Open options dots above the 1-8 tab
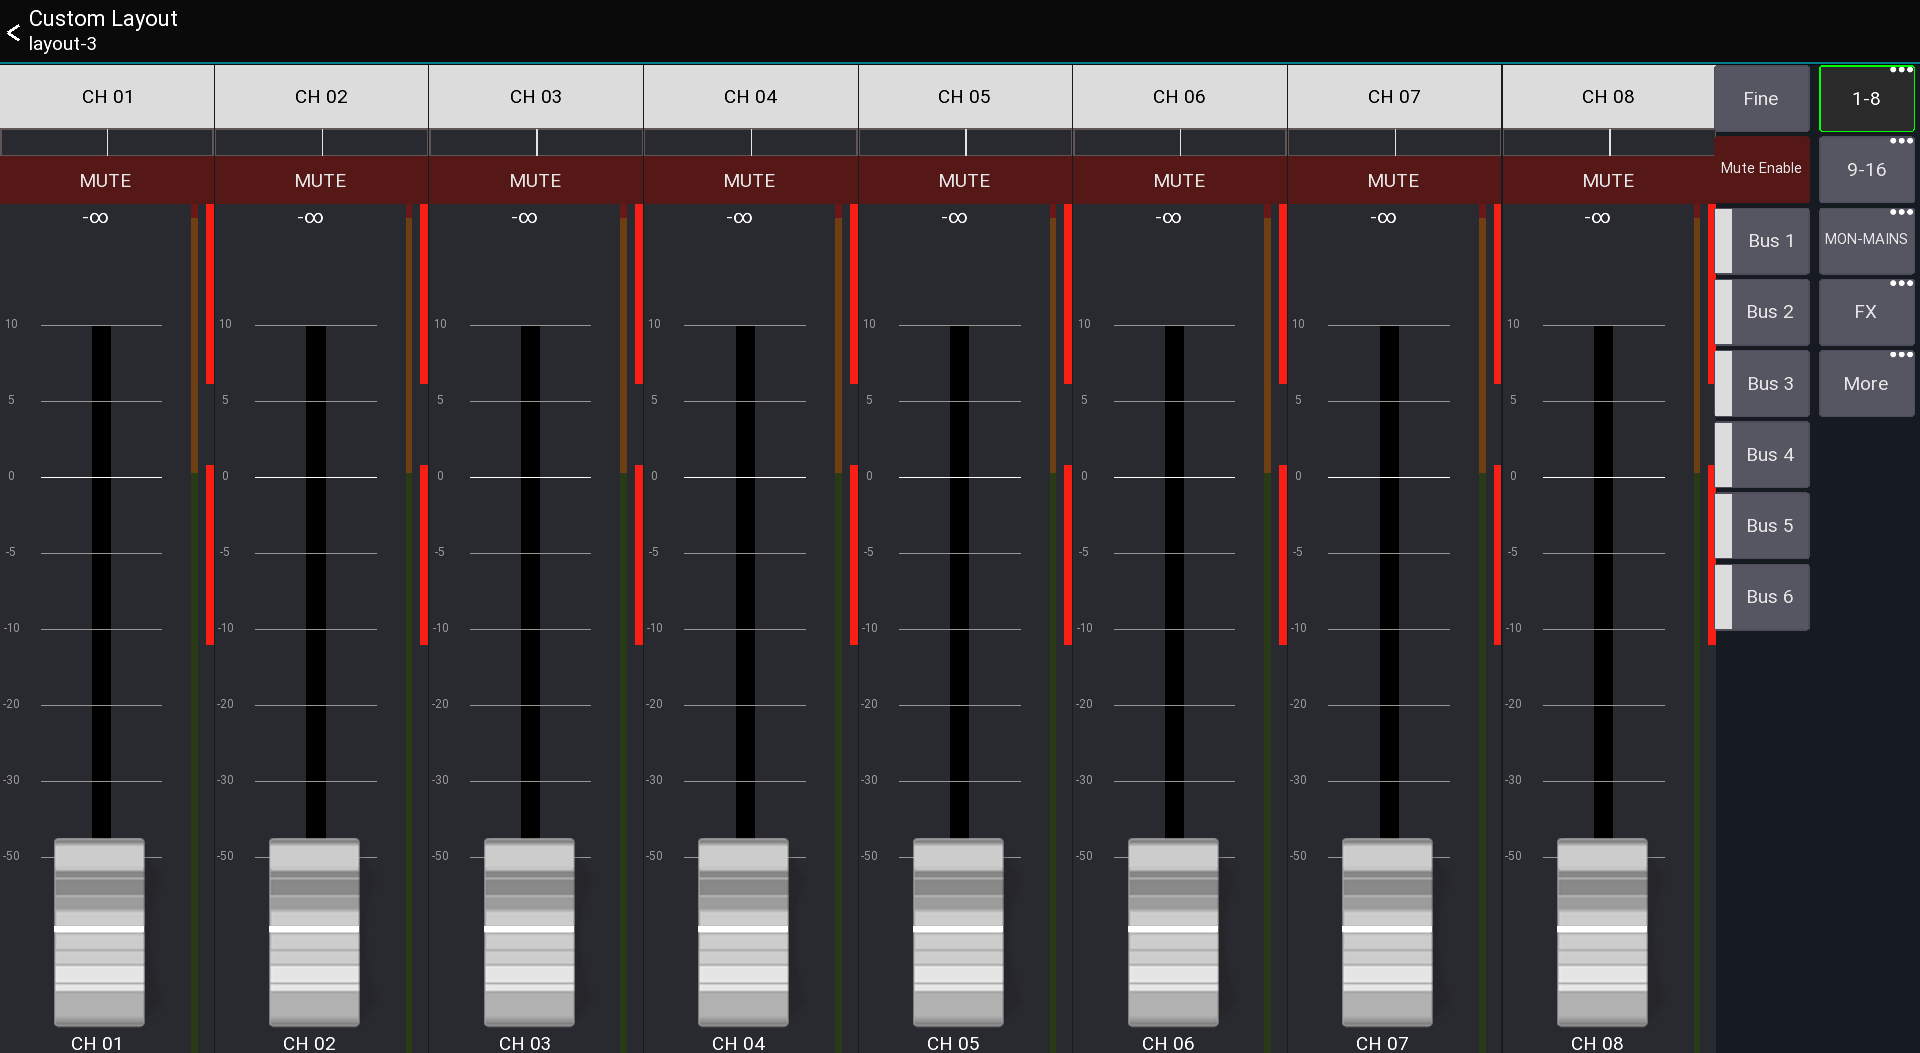This screenshot has height=1053, width=1920. [1901, 70]
